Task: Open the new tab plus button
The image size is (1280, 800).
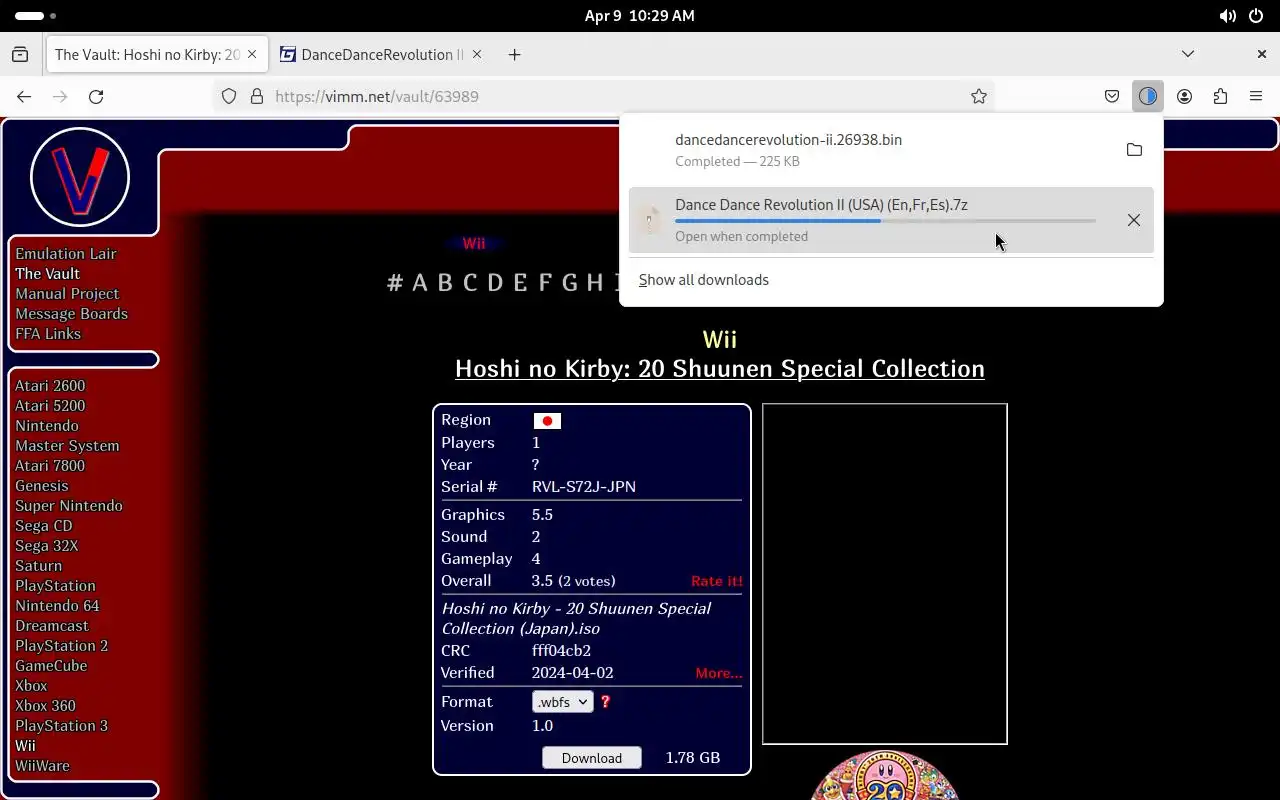Action: coord(514,55)
